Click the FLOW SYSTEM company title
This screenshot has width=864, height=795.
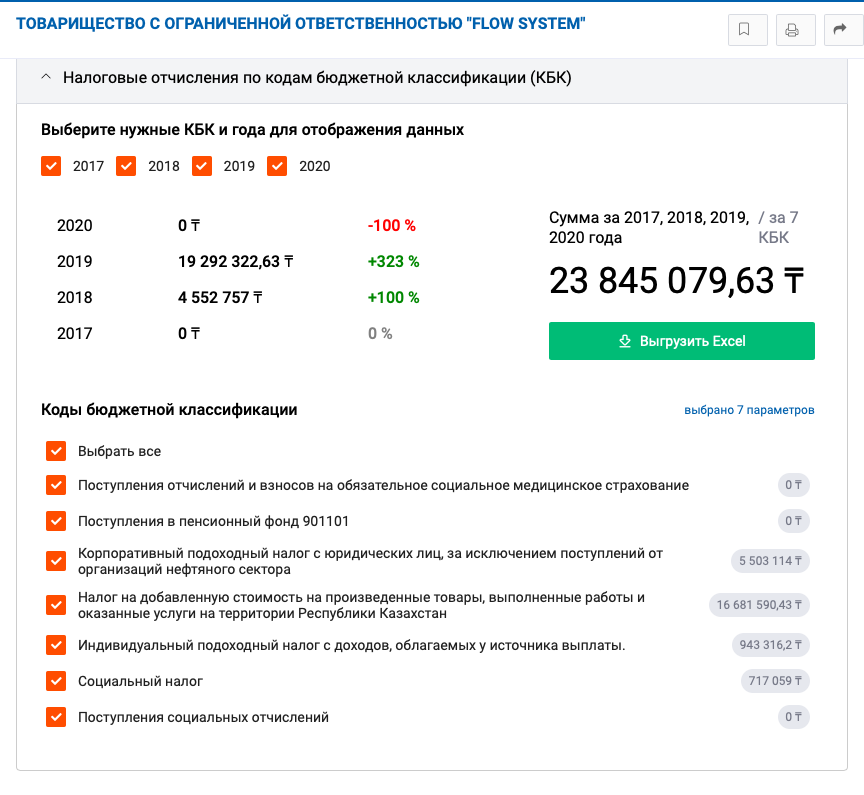pos(300,24)
